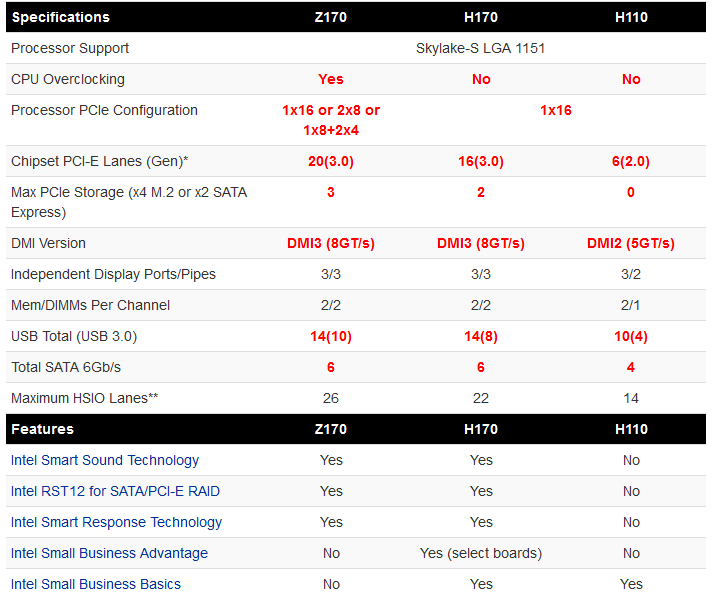Click H110's 'No' in CPU Overclocking row
Screen dimensions: 716x614
(x=631, y=79)
